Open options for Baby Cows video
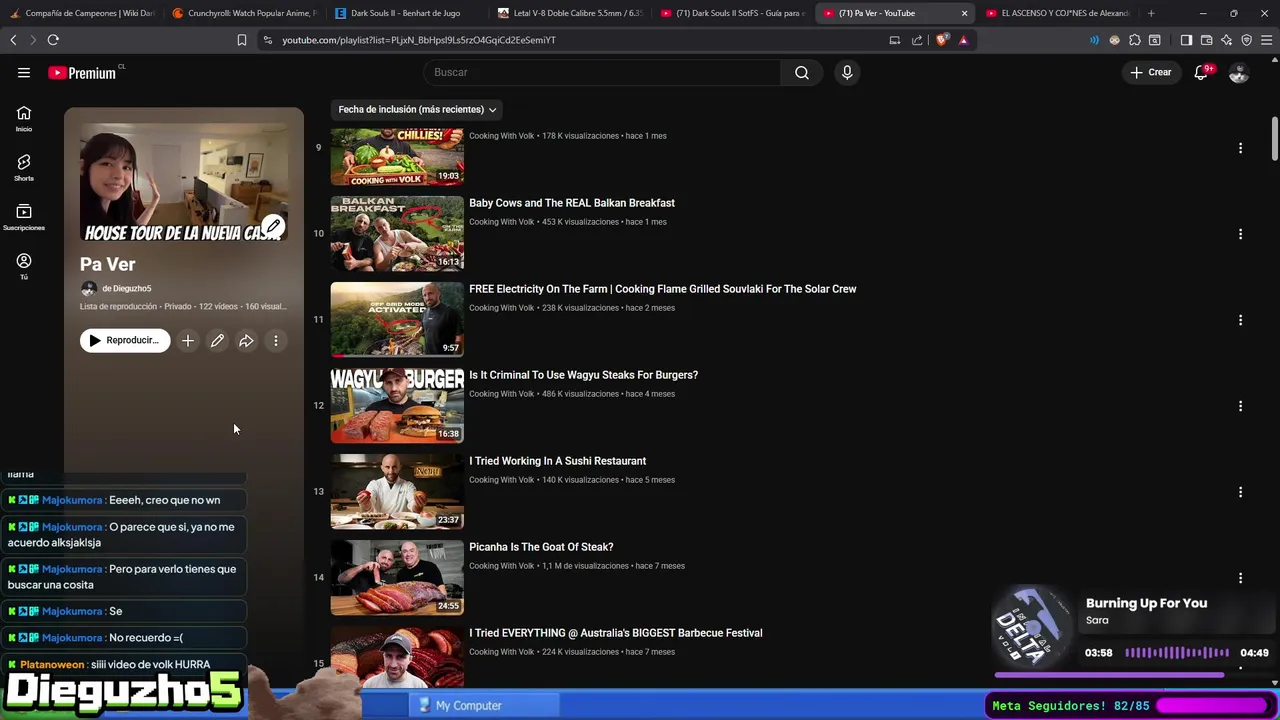This screenshot has width=1280, height=720. [1240, 234]
